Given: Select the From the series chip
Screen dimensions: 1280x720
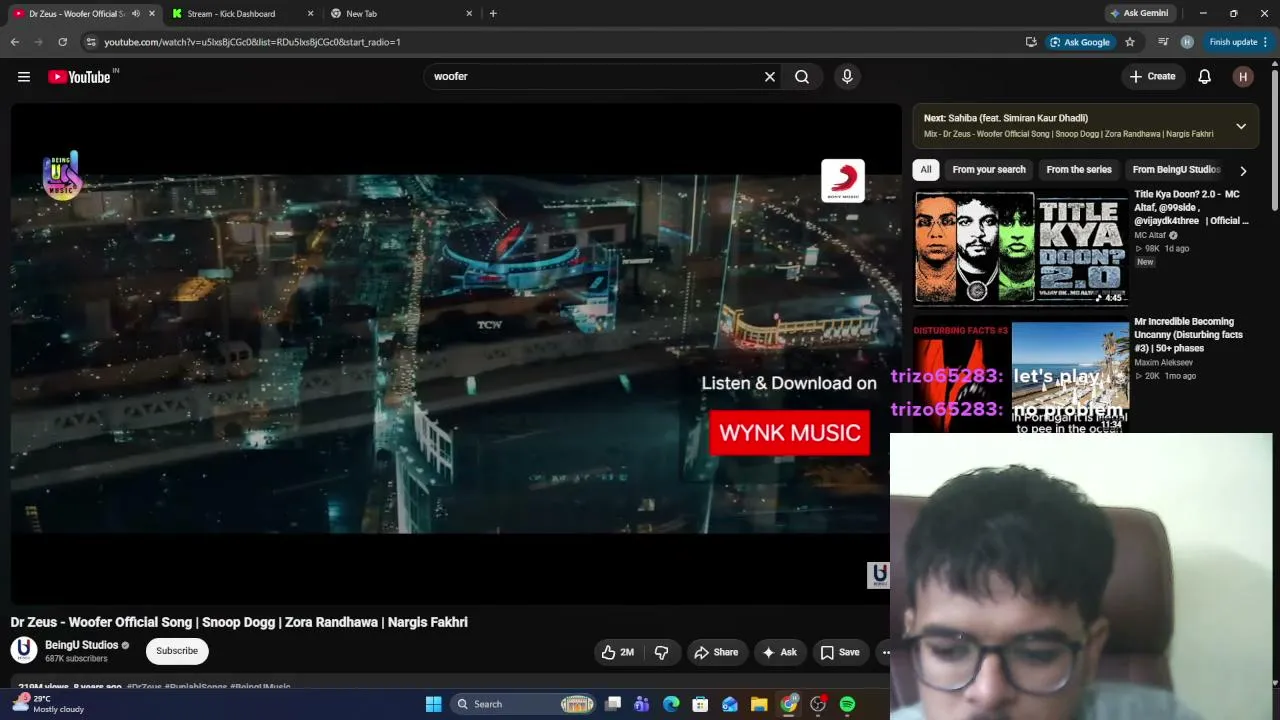Looking at the screenshot, I should click(1079, 170).
